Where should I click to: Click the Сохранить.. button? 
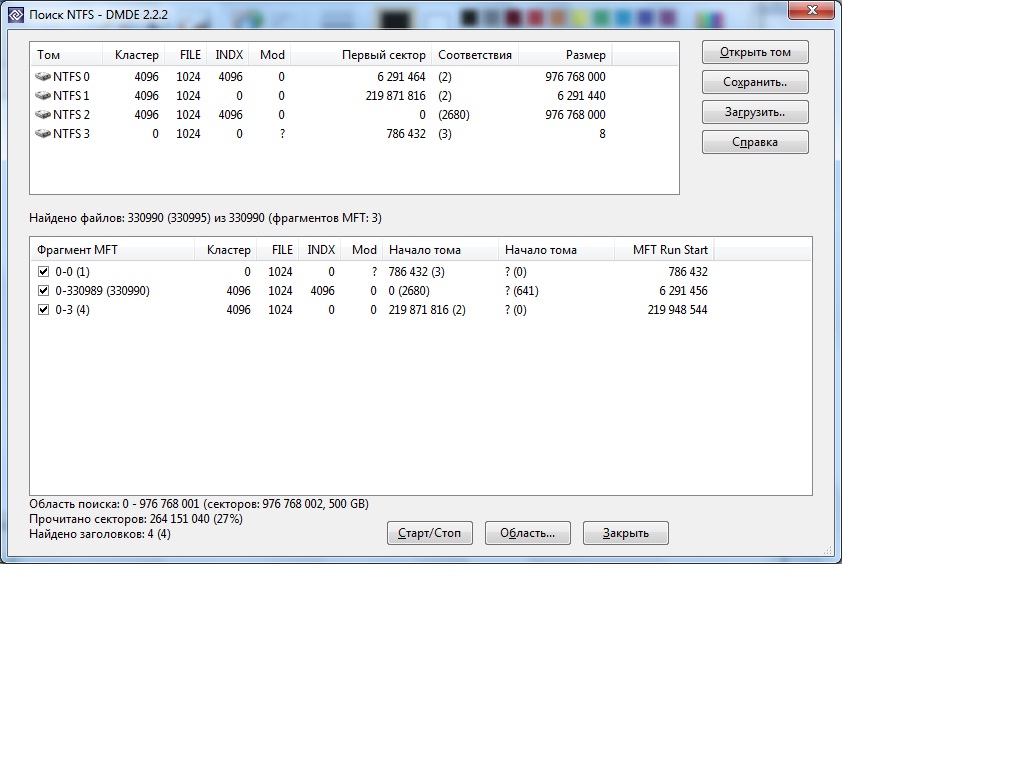click(755, 82)
